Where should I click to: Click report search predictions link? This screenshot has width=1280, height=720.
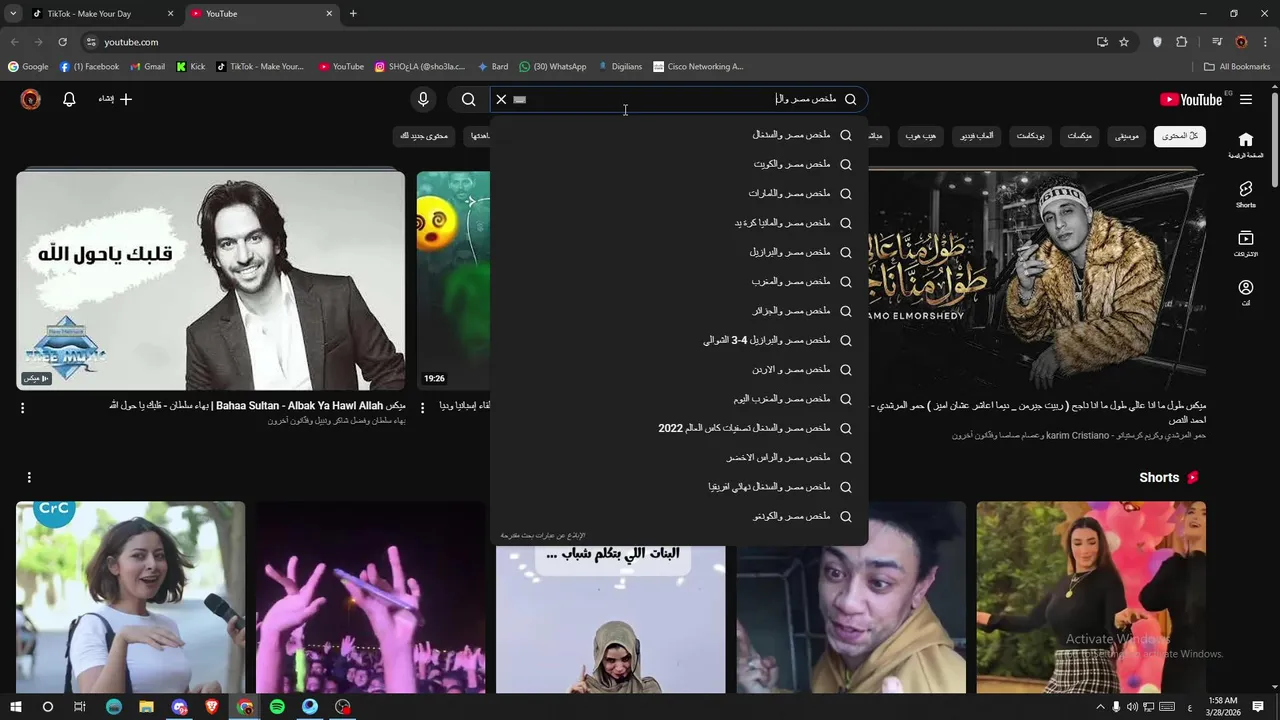pyautogui.click(x=543, y=536)
